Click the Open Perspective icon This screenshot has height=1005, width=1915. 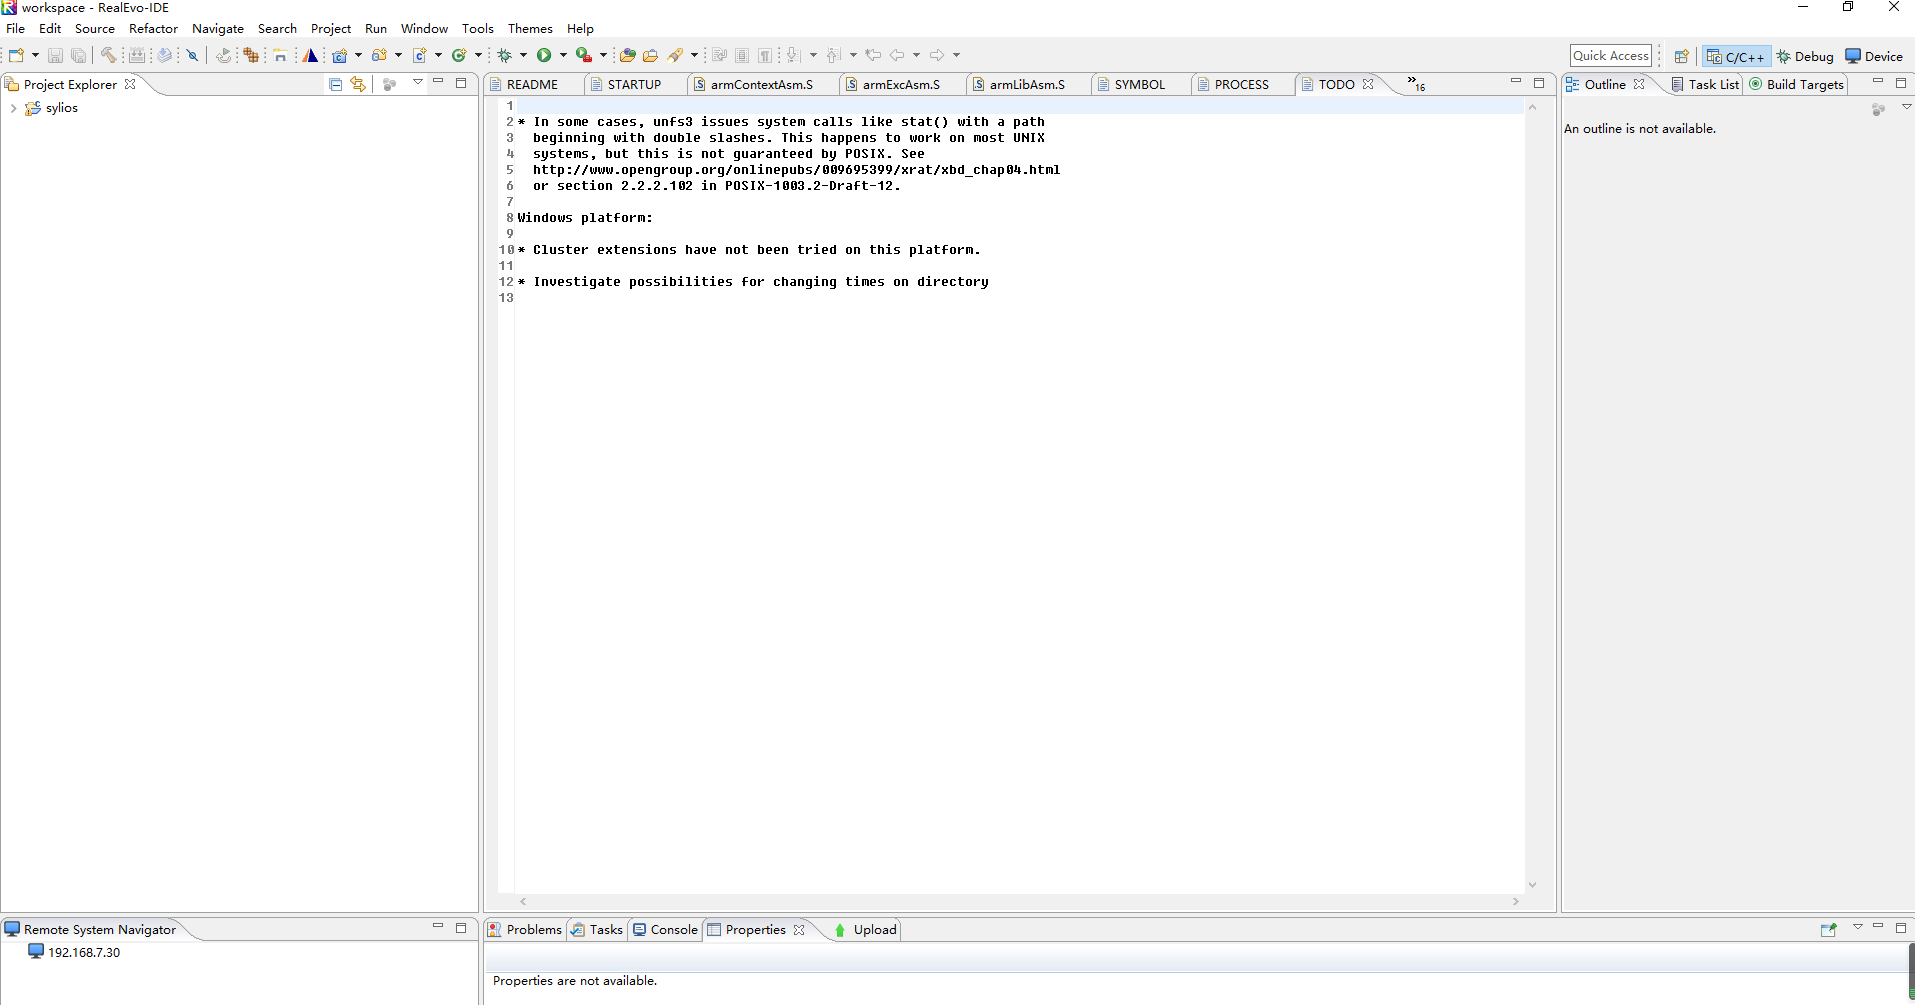point(1682,56)
